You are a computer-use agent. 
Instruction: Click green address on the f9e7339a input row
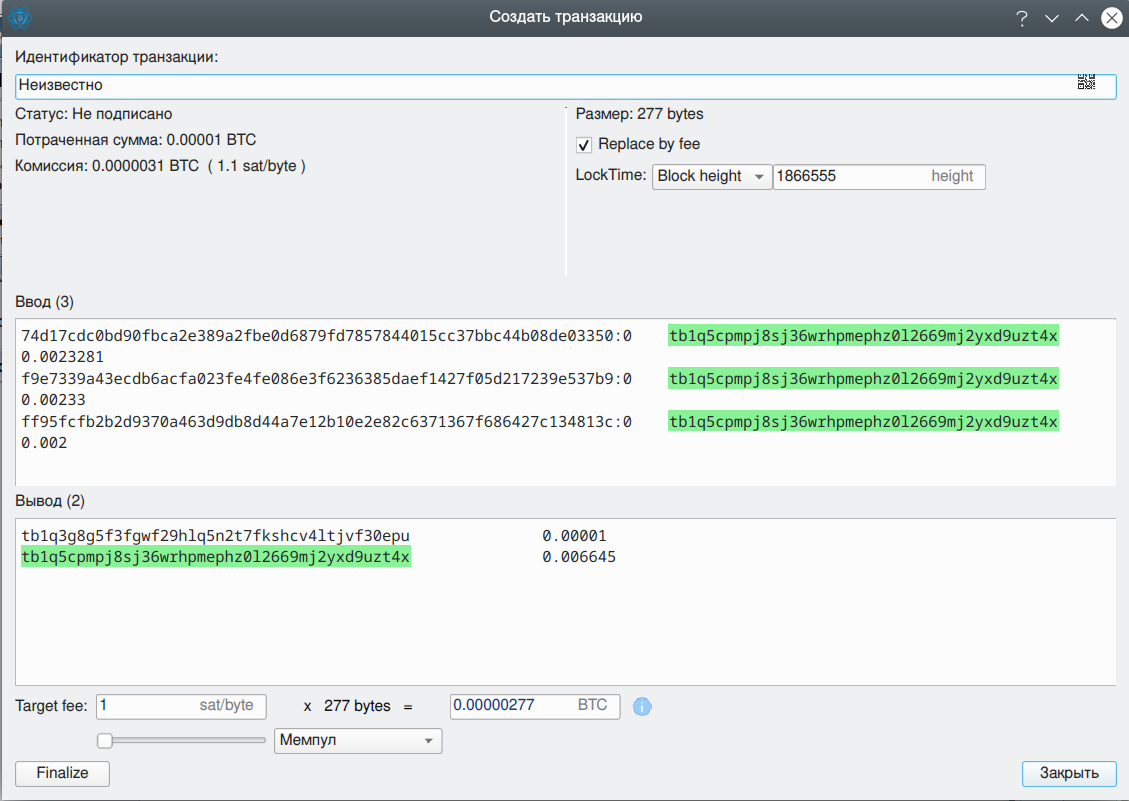tap(863, 379)
